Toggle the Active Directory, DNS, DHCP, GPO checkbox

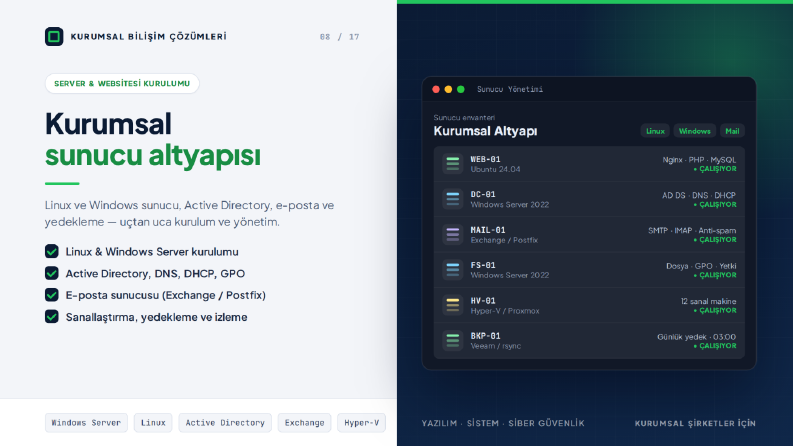tap(52, 273)
